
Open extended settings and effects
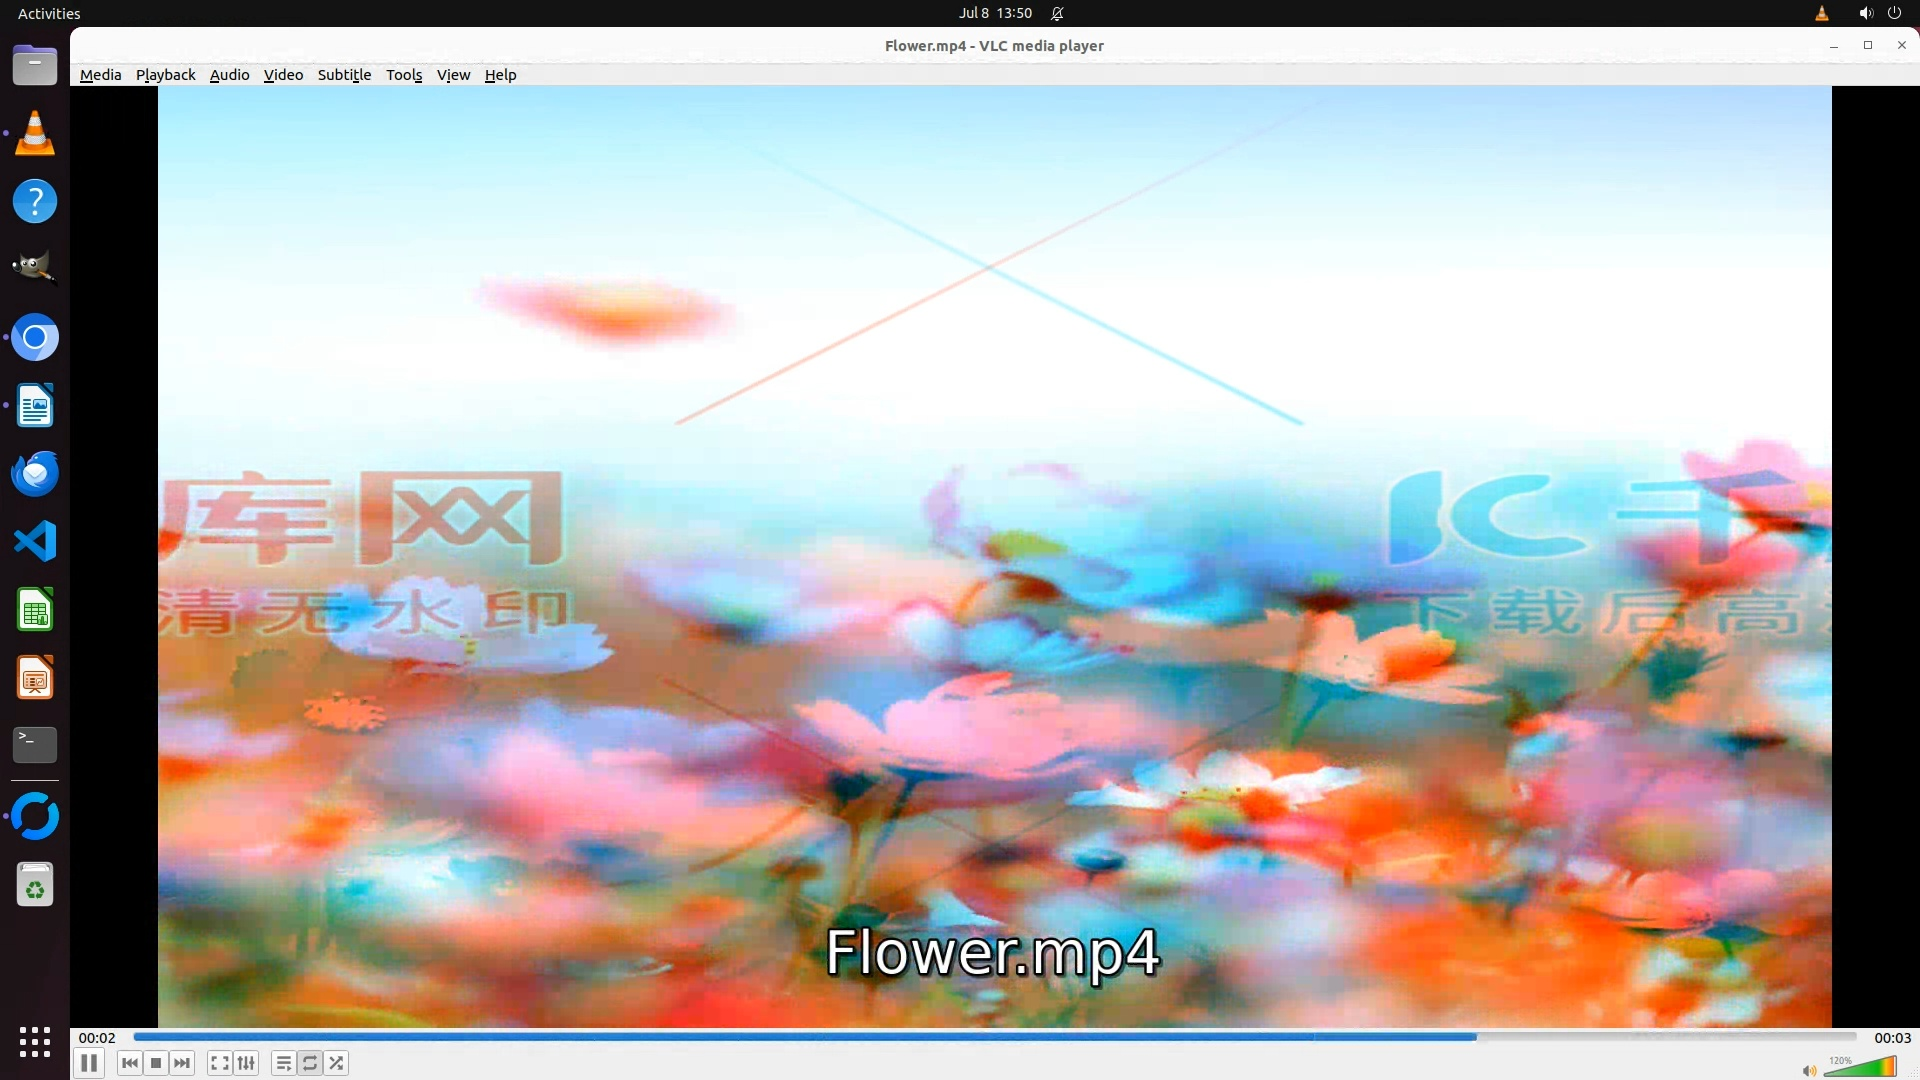[x=246, y=1063]
